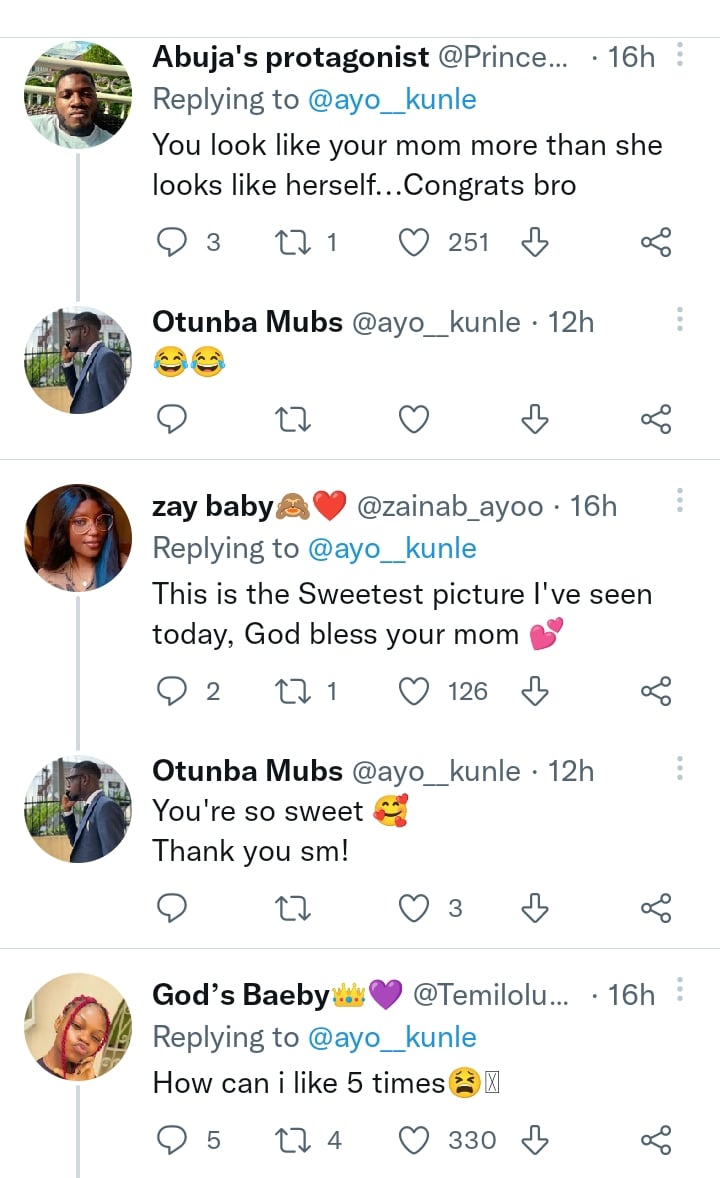Open more options on Abuja's protagonist tweet
Screen dimensions: 720x1178
(x=680, y=55)
